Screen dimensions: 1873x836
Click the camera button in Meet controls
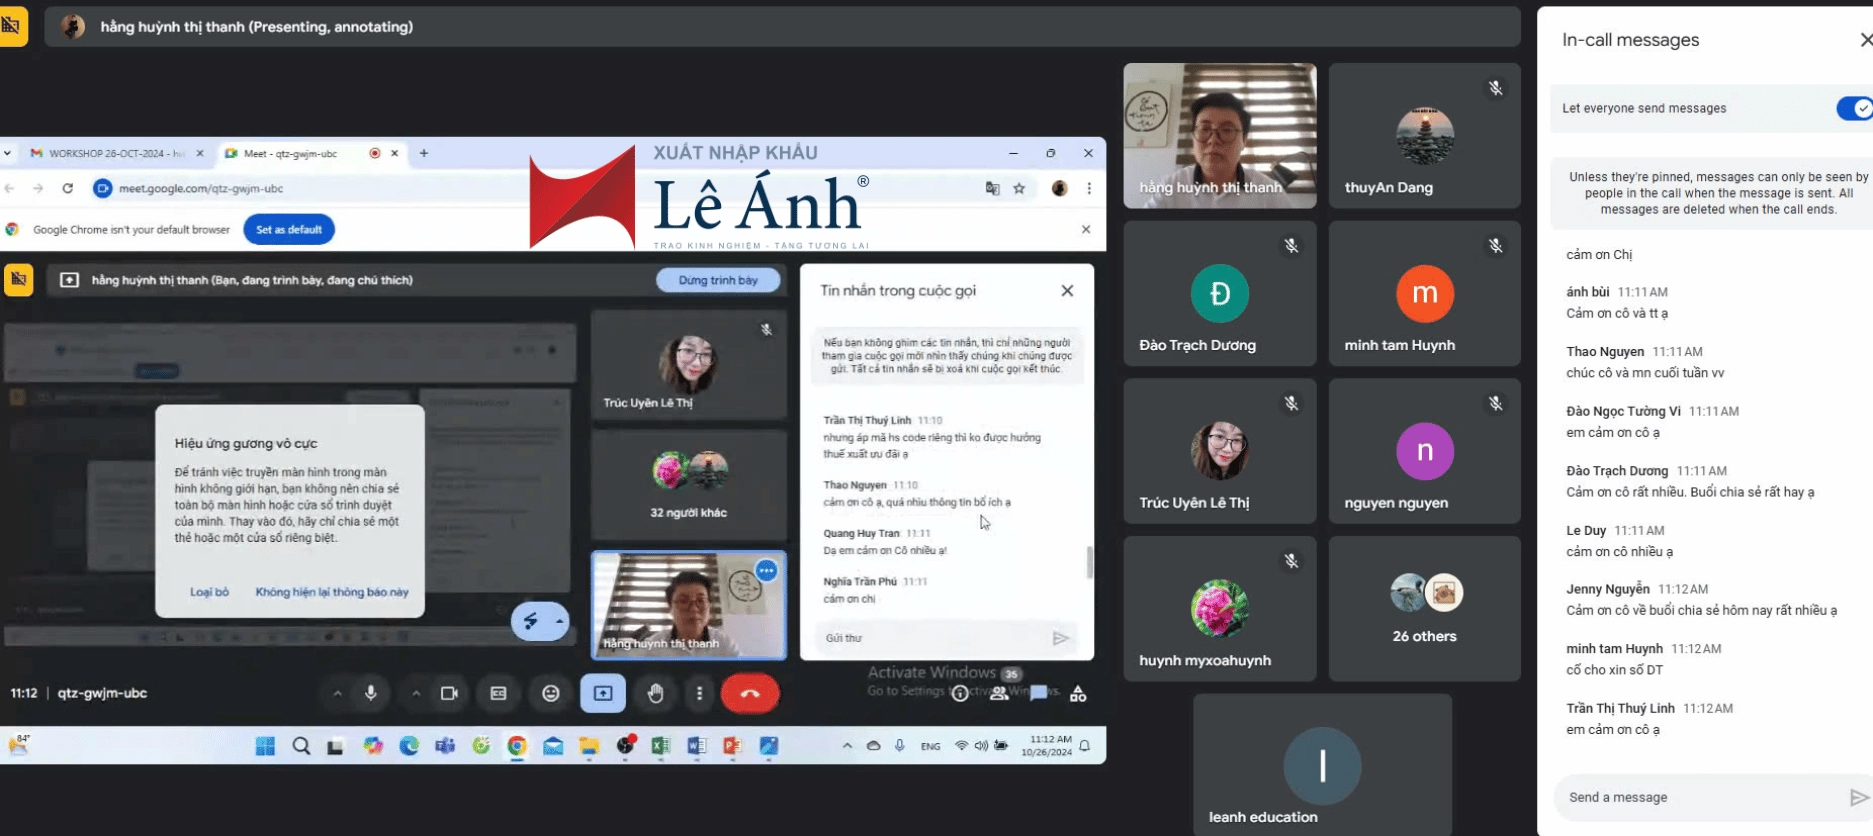[449, 693]
